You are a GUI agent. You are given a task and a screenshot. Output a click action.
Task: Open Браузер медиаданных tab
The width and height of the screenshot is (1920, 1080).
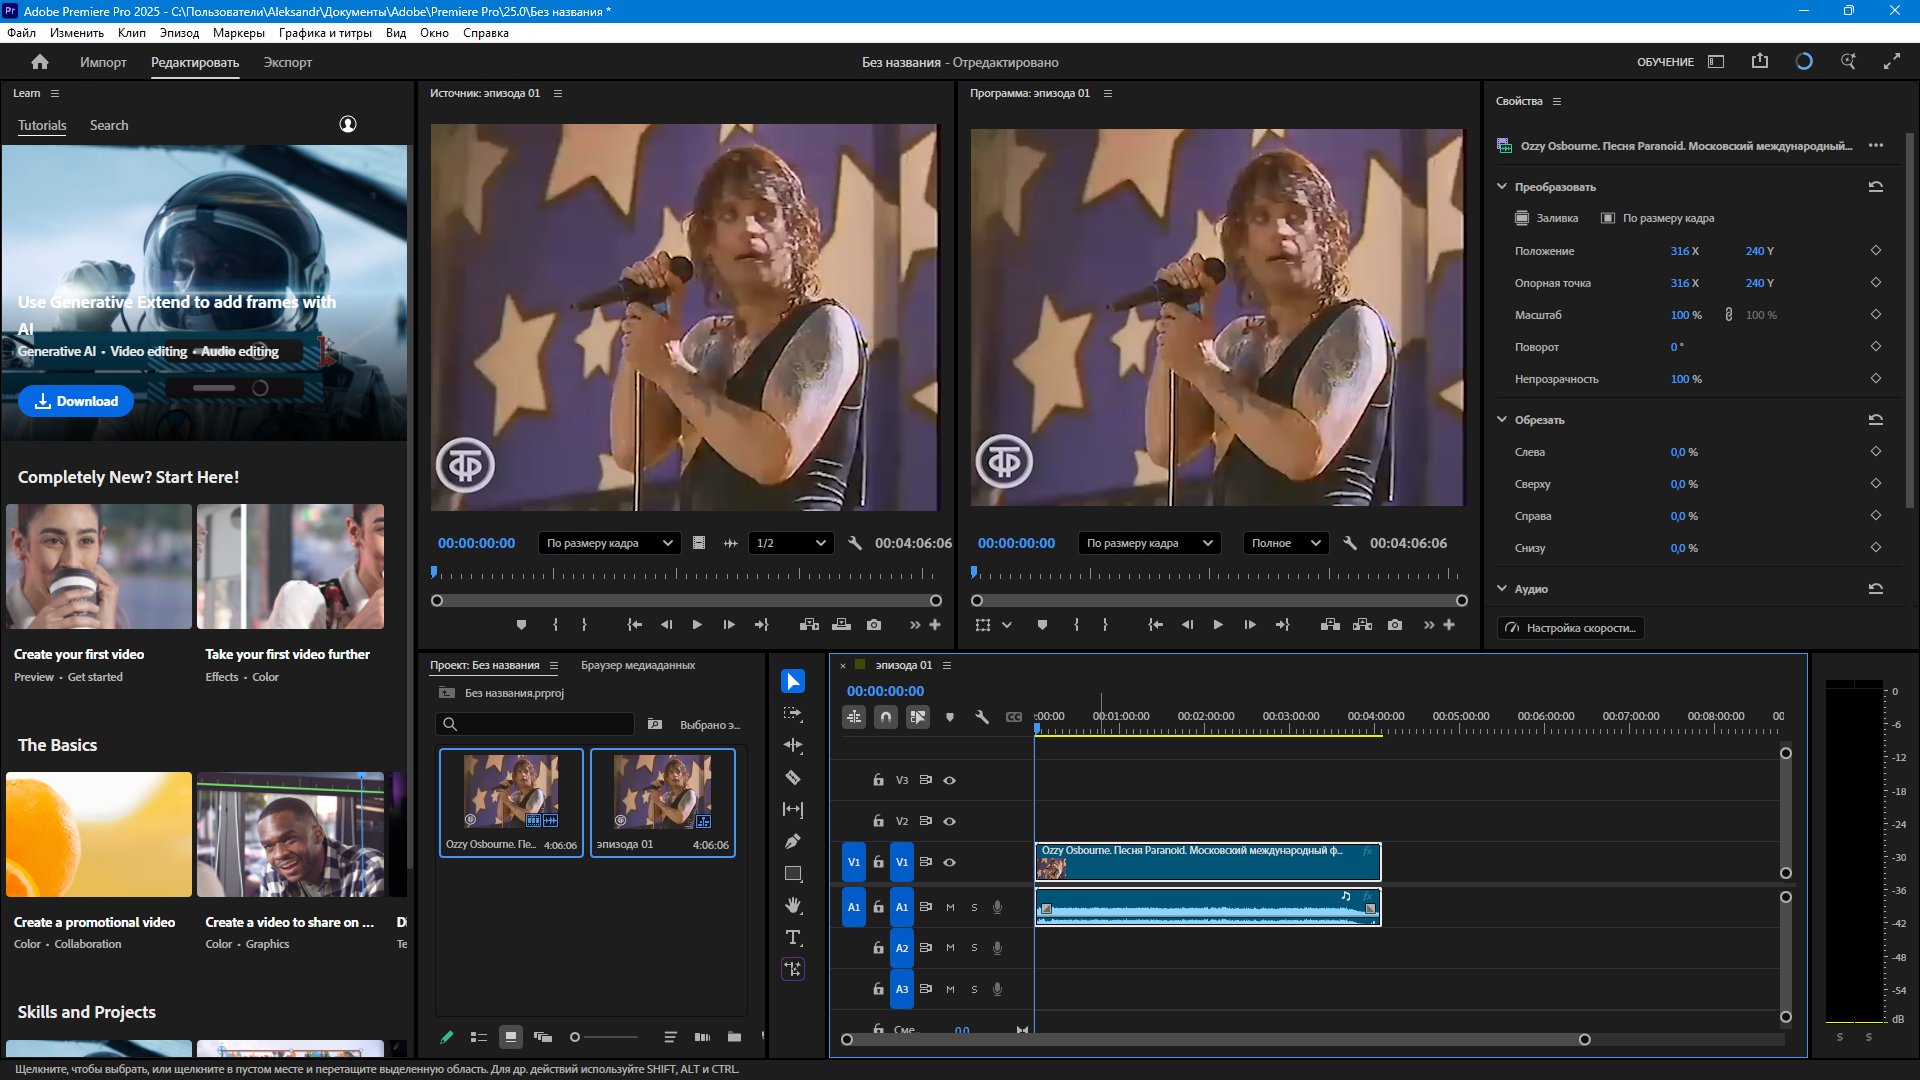(638, 665)
